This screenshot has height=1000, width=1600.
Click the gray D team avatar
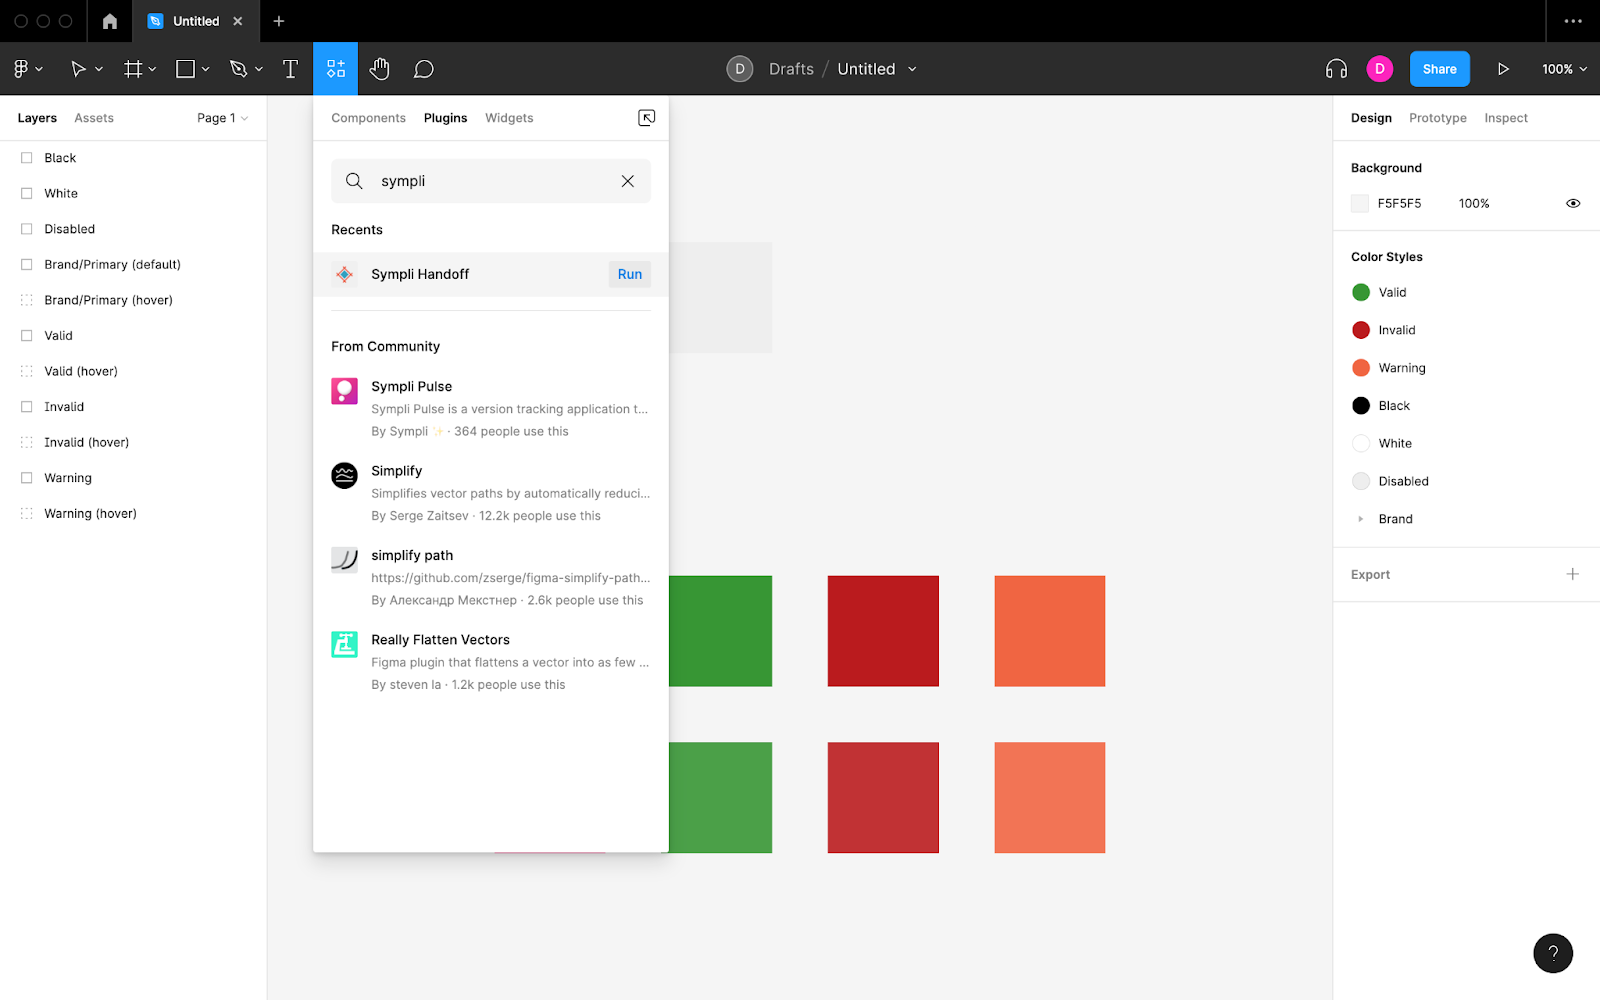(740, 69)
